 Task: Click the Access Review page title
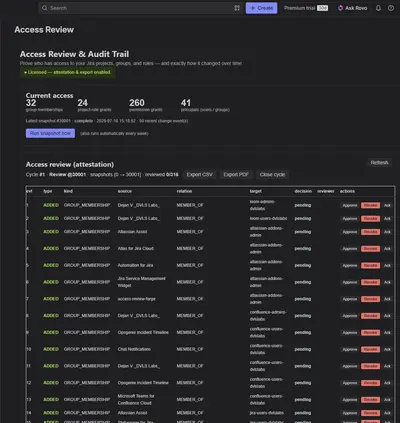(44, 30)
